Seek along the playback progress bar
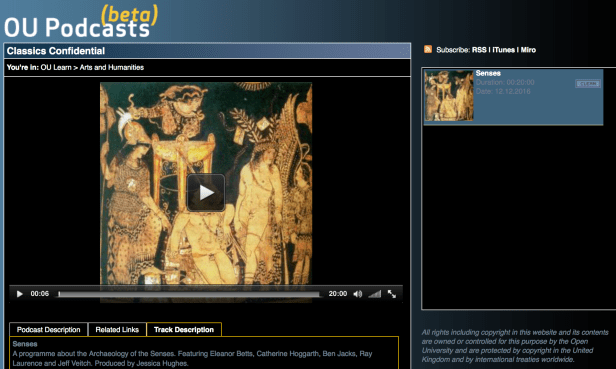Screen dimensions: 616x369 pos(189,294)
